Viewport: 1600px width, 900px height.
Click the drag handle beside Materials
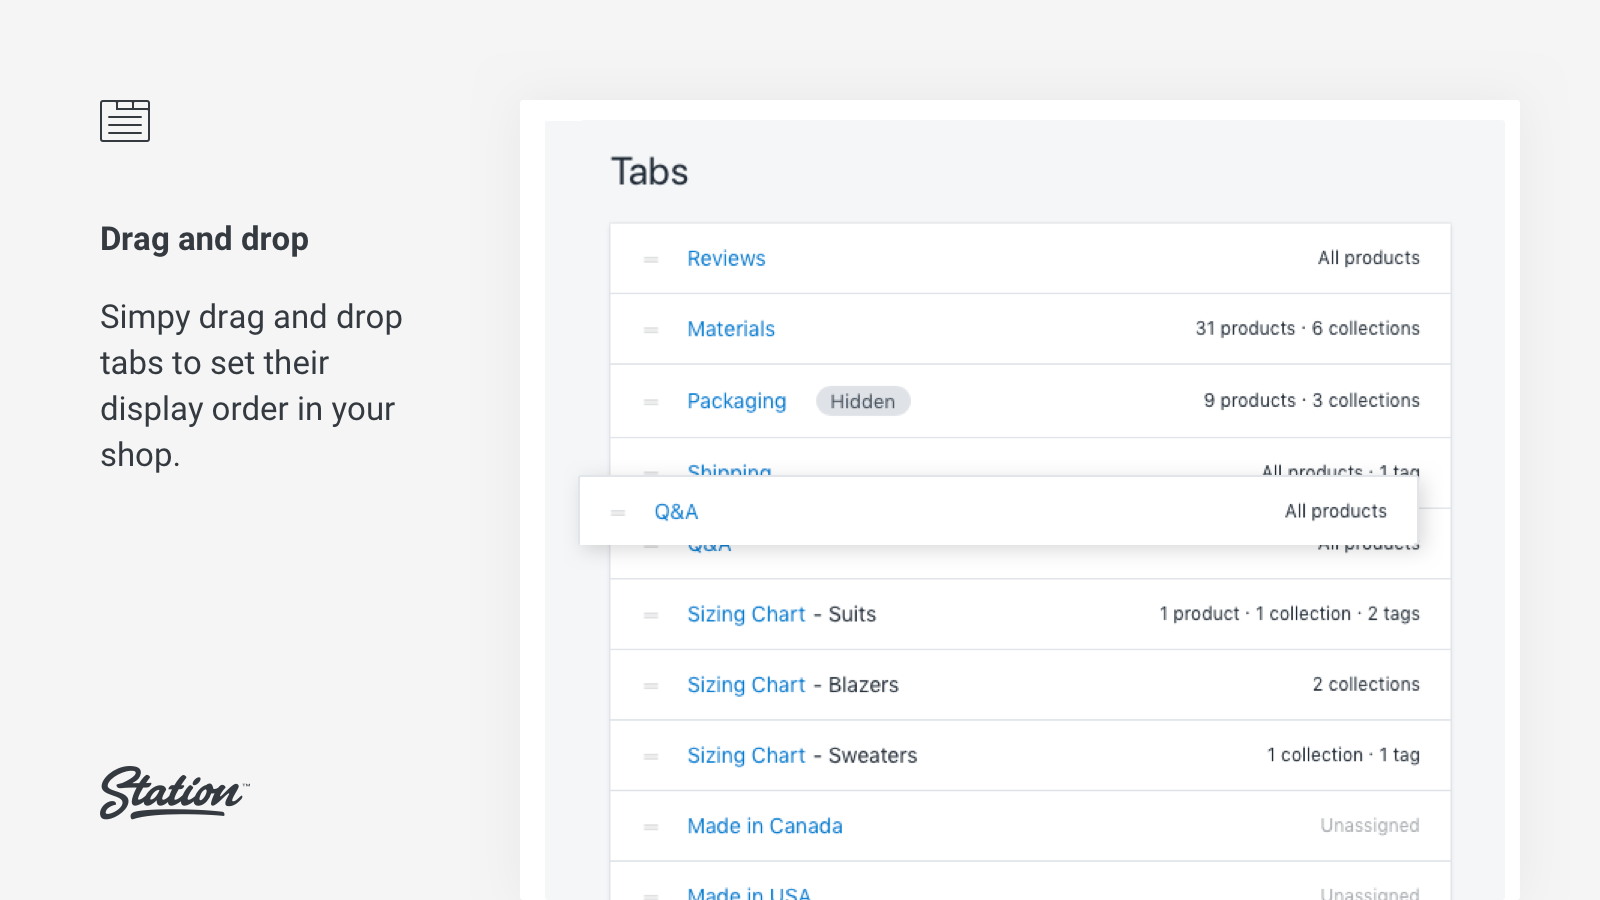pos(651,329)
